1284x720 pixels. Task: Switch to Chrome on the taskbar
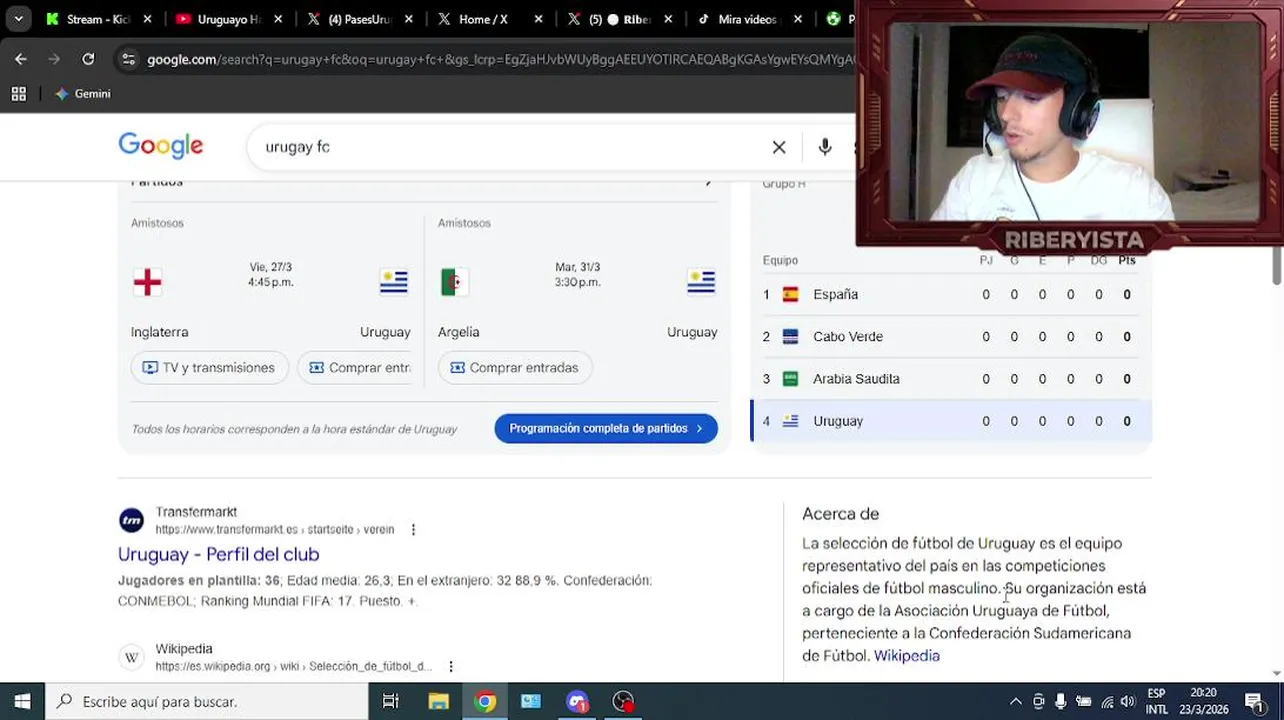tap(485, 702)
